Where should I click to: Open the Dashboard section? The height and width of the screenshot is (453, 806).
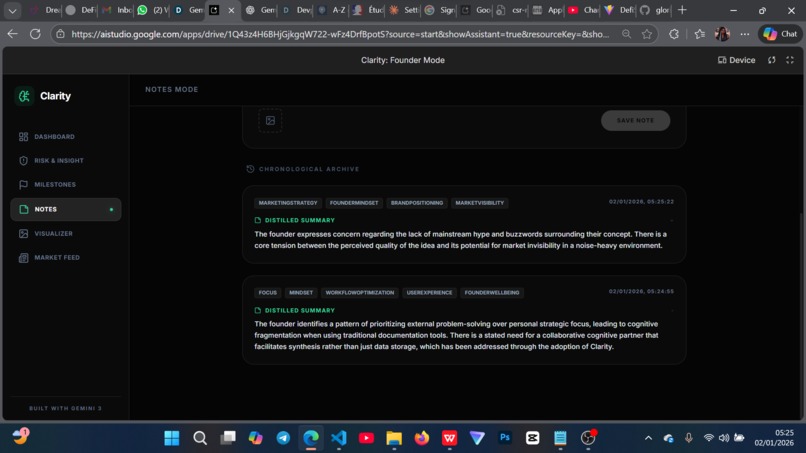(46, 137)
